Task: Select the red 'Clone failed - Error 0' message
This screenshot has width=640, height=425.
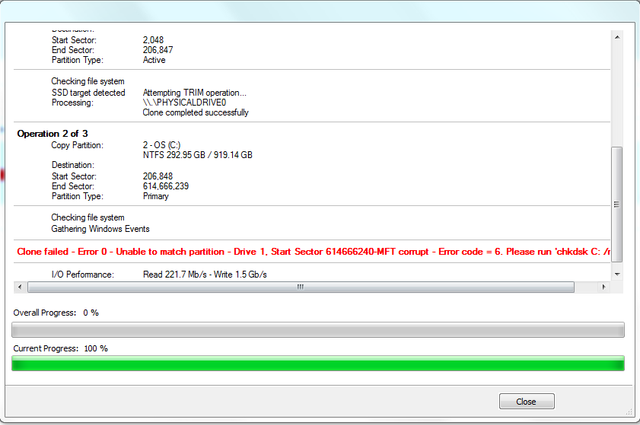Action: click(x=313, y=251)
